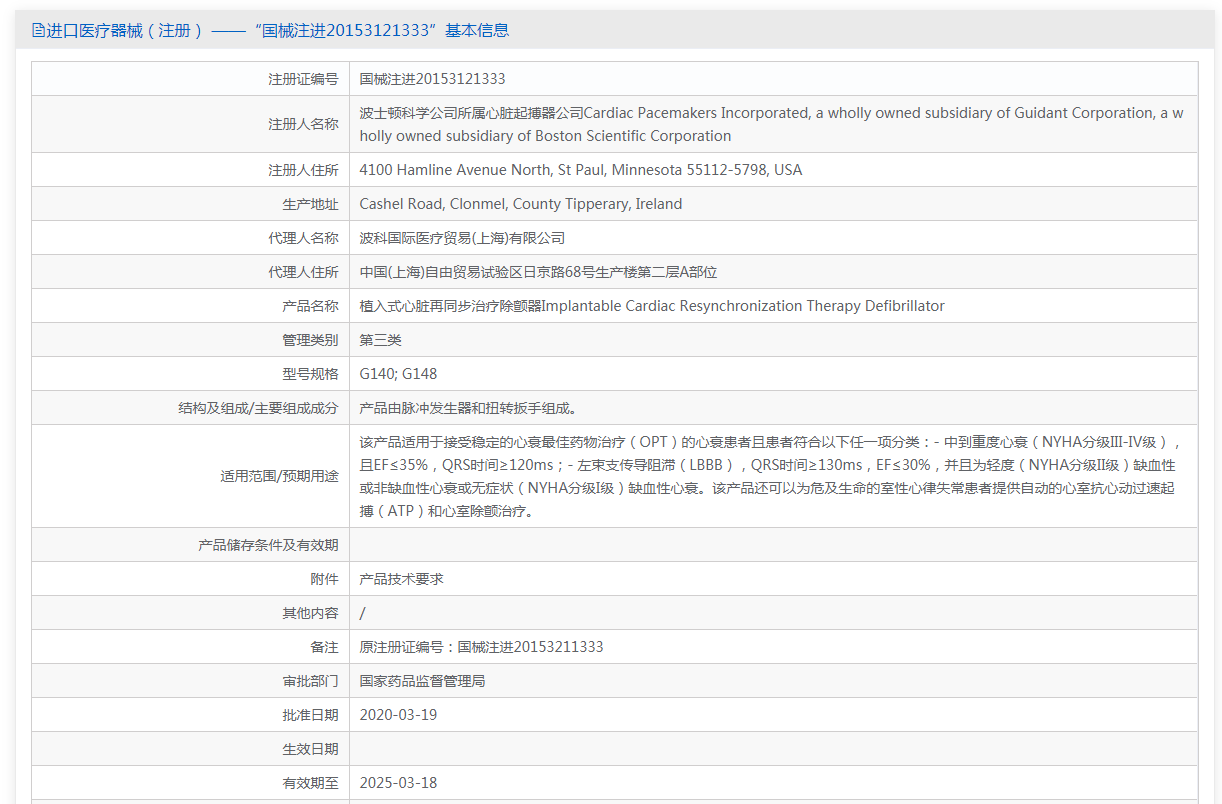Select agent name 波科国际医疗贸易(上海)有限公司
Screen dimensions: 1222x804
[x=462, y=238]
